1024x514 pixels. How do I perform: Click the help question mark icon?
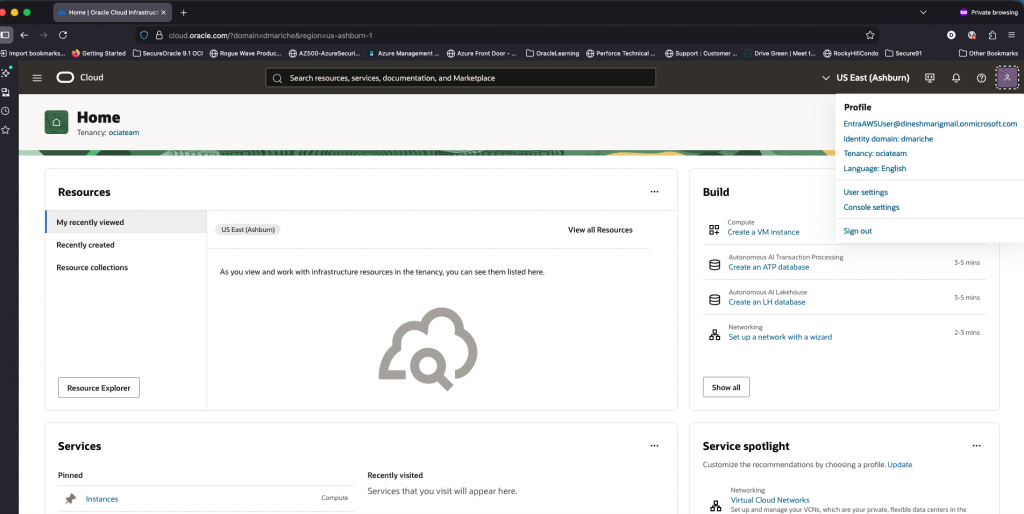(x=981, y=78)
